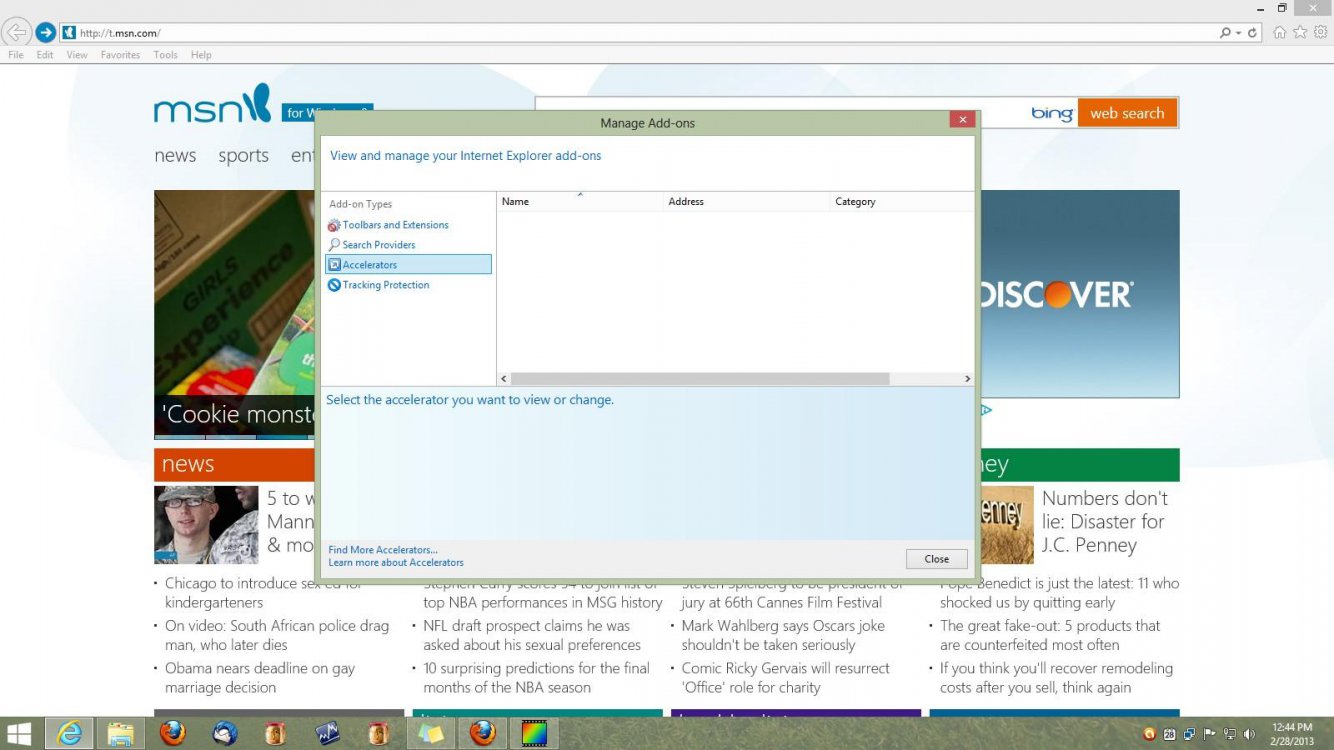Click the first Firefox taskbar icon
Image resolution: width=1334 pixels, height=750 pixels.
click(173, 733)
